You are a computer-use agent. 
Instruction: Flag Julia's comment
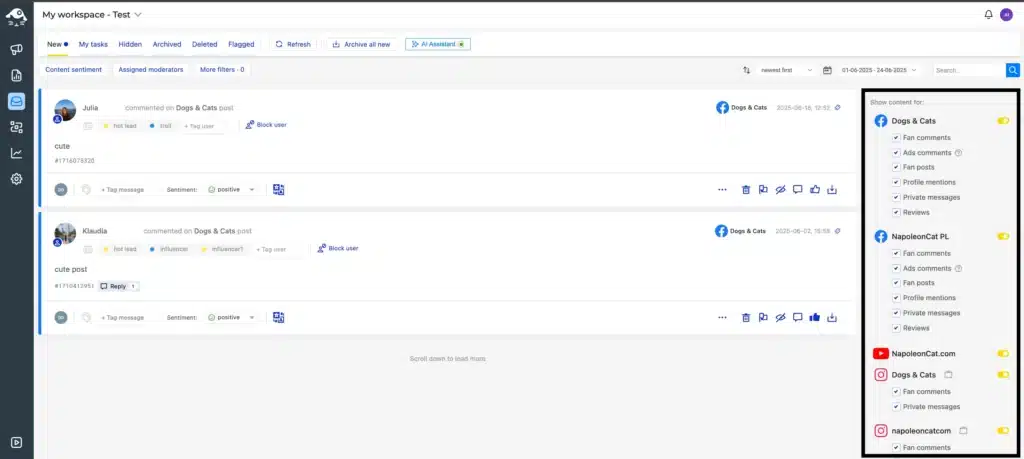click(763, 190)
